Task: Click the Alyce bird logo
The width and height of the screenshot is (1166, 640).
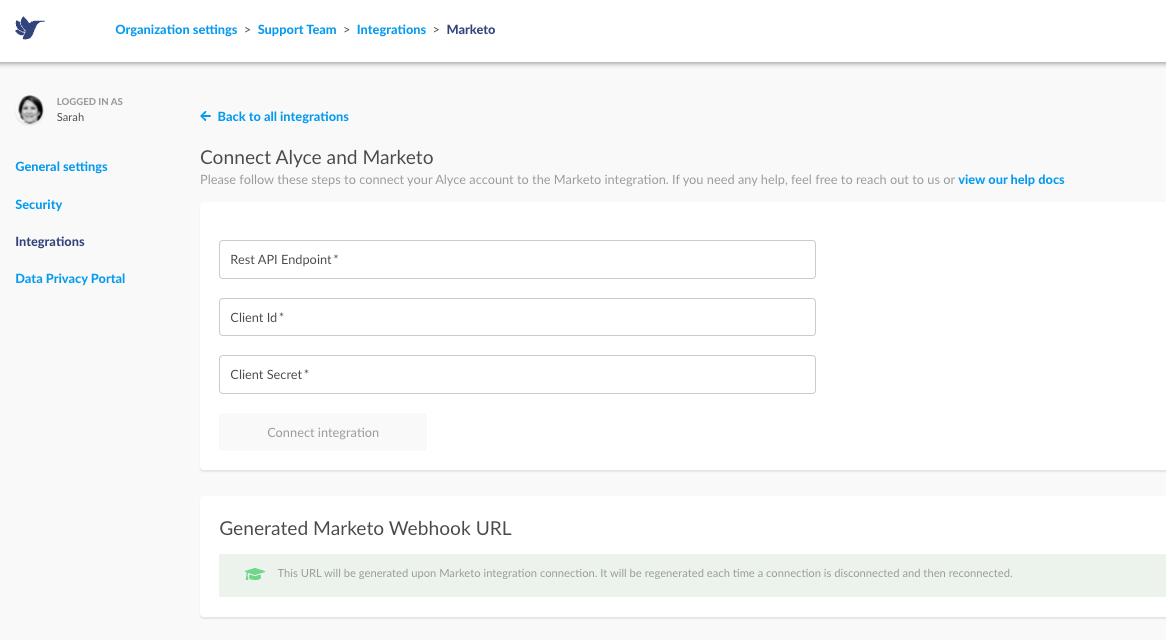Action: coord(30,28)
